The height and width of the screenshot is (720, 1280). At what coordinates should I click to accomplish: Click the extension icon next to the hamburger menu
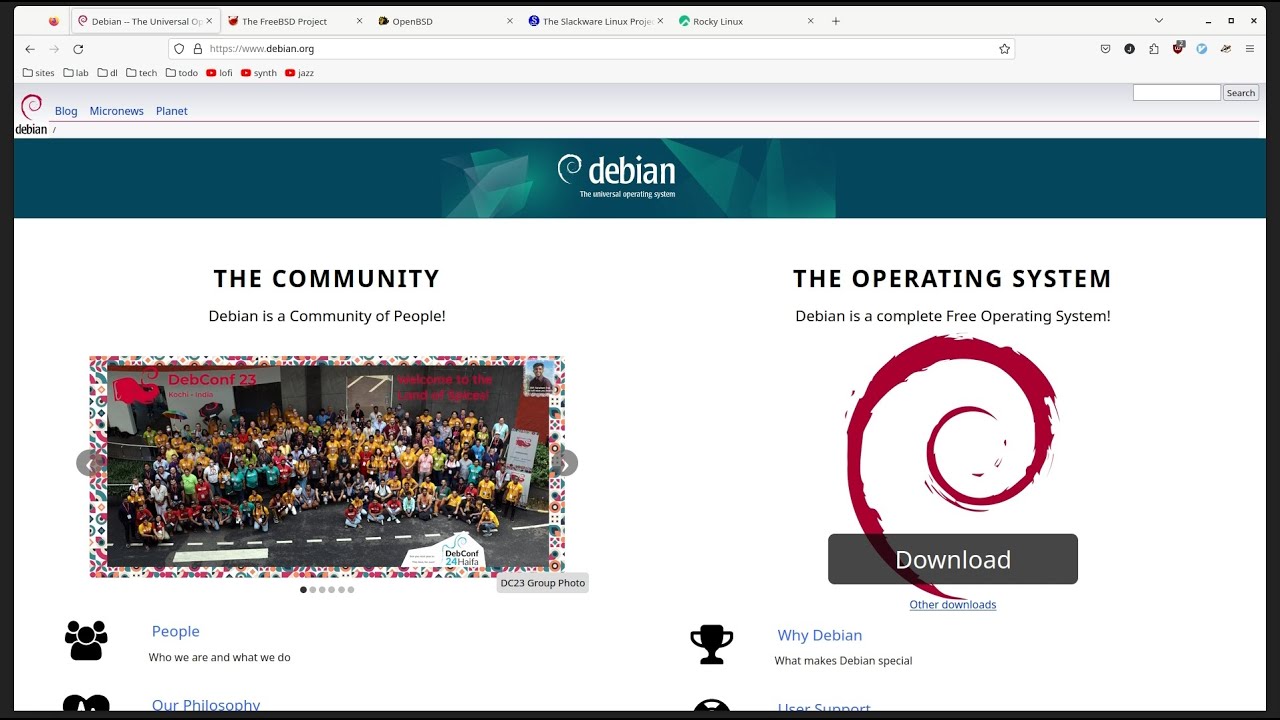click(x=1226, y=49)
